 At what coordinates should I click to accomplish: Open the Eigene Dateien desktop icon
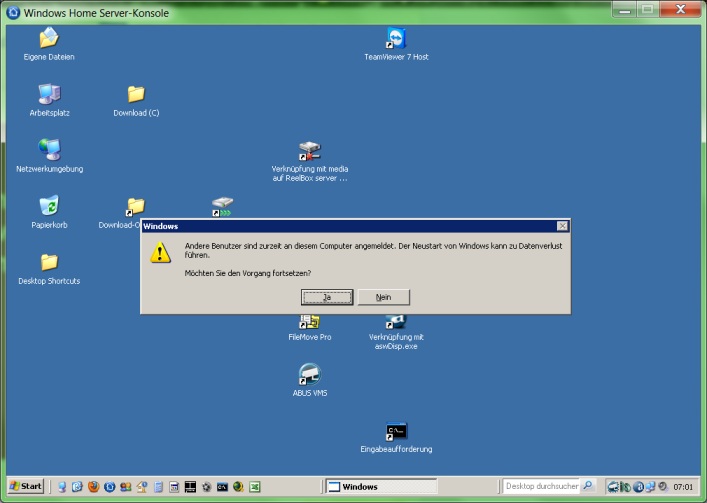[x=48, y=39]
